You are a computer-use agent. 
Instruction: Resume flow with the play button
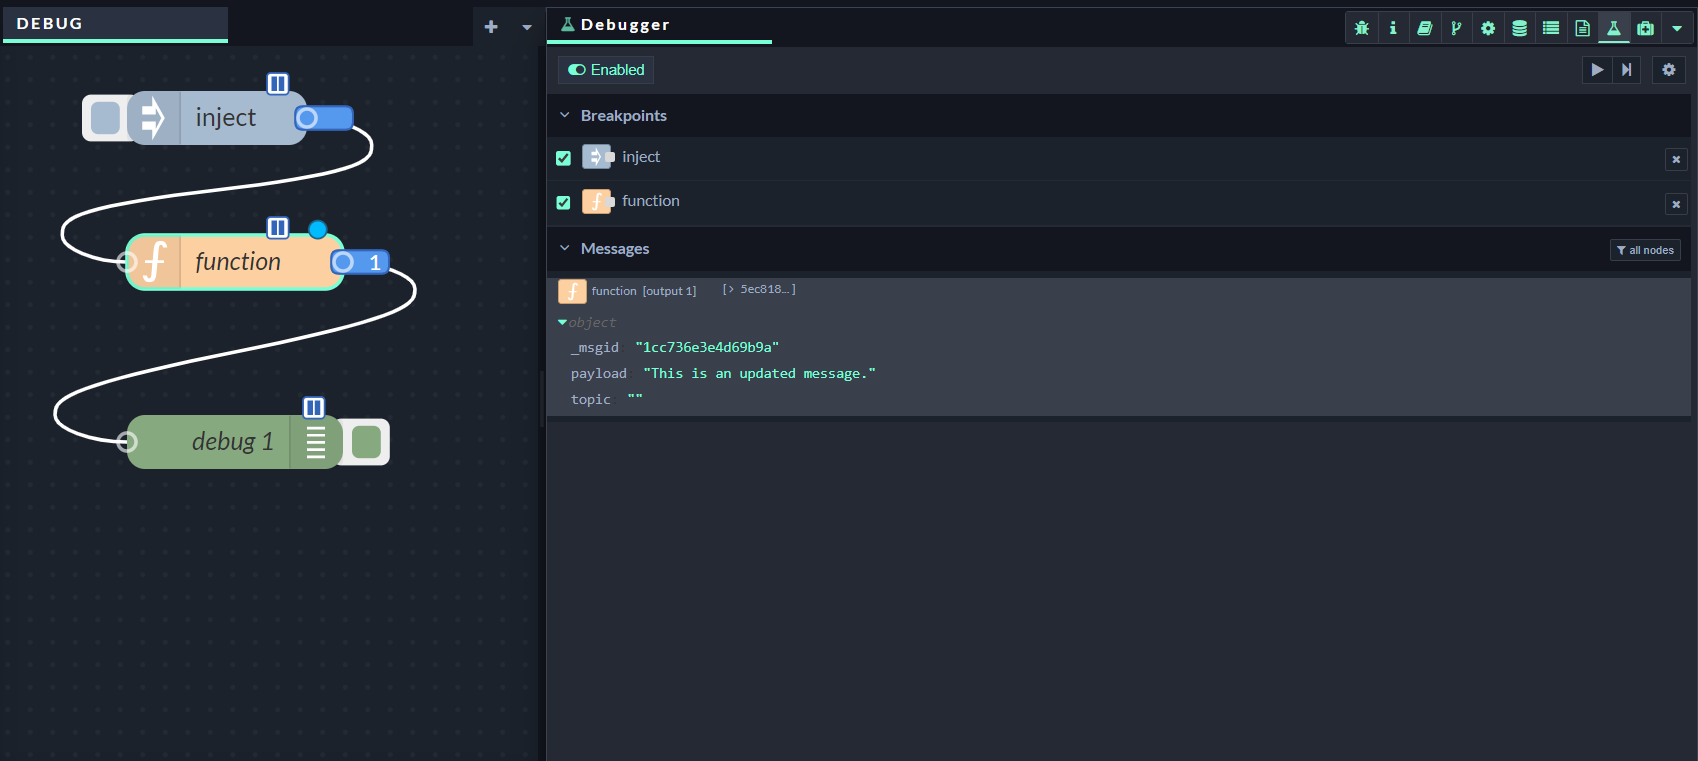(x=1597, y=70)
